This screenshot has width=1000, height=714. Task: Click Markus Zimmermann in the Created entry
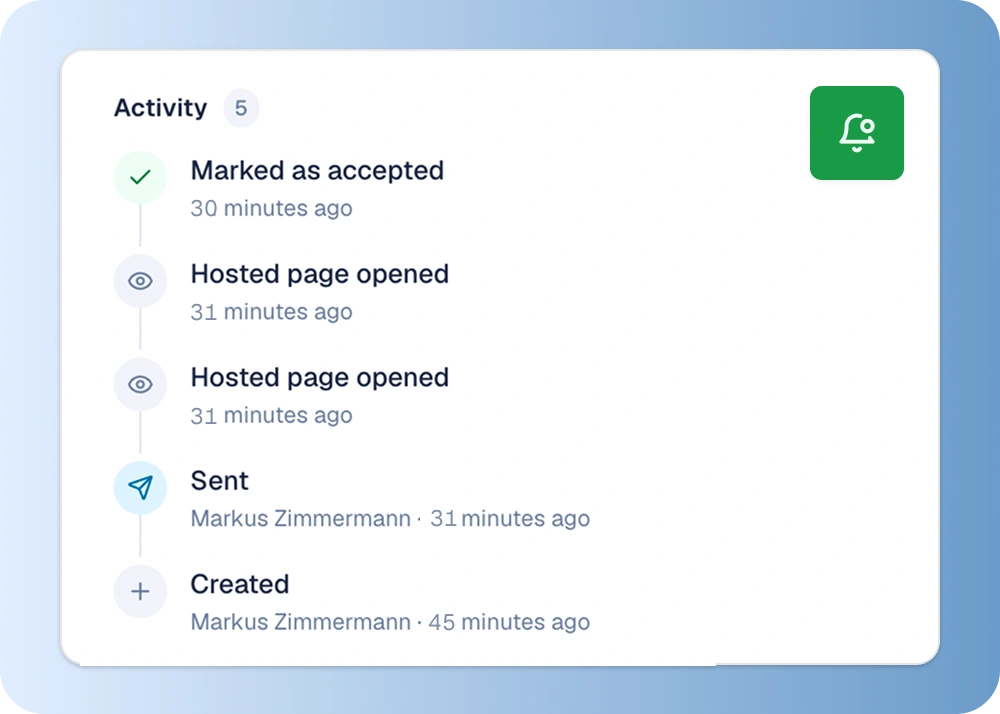(300, 622)
